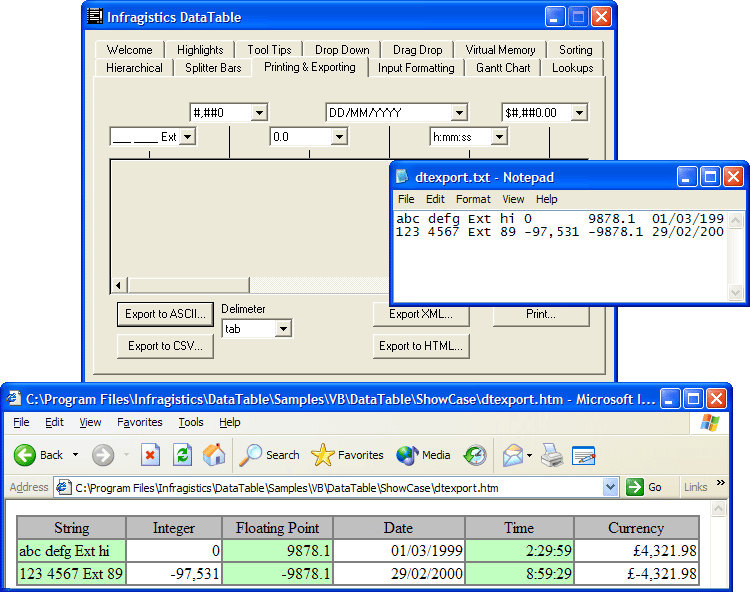
Task: Switch to the Hierarchical tab
Action: point(134,68)
